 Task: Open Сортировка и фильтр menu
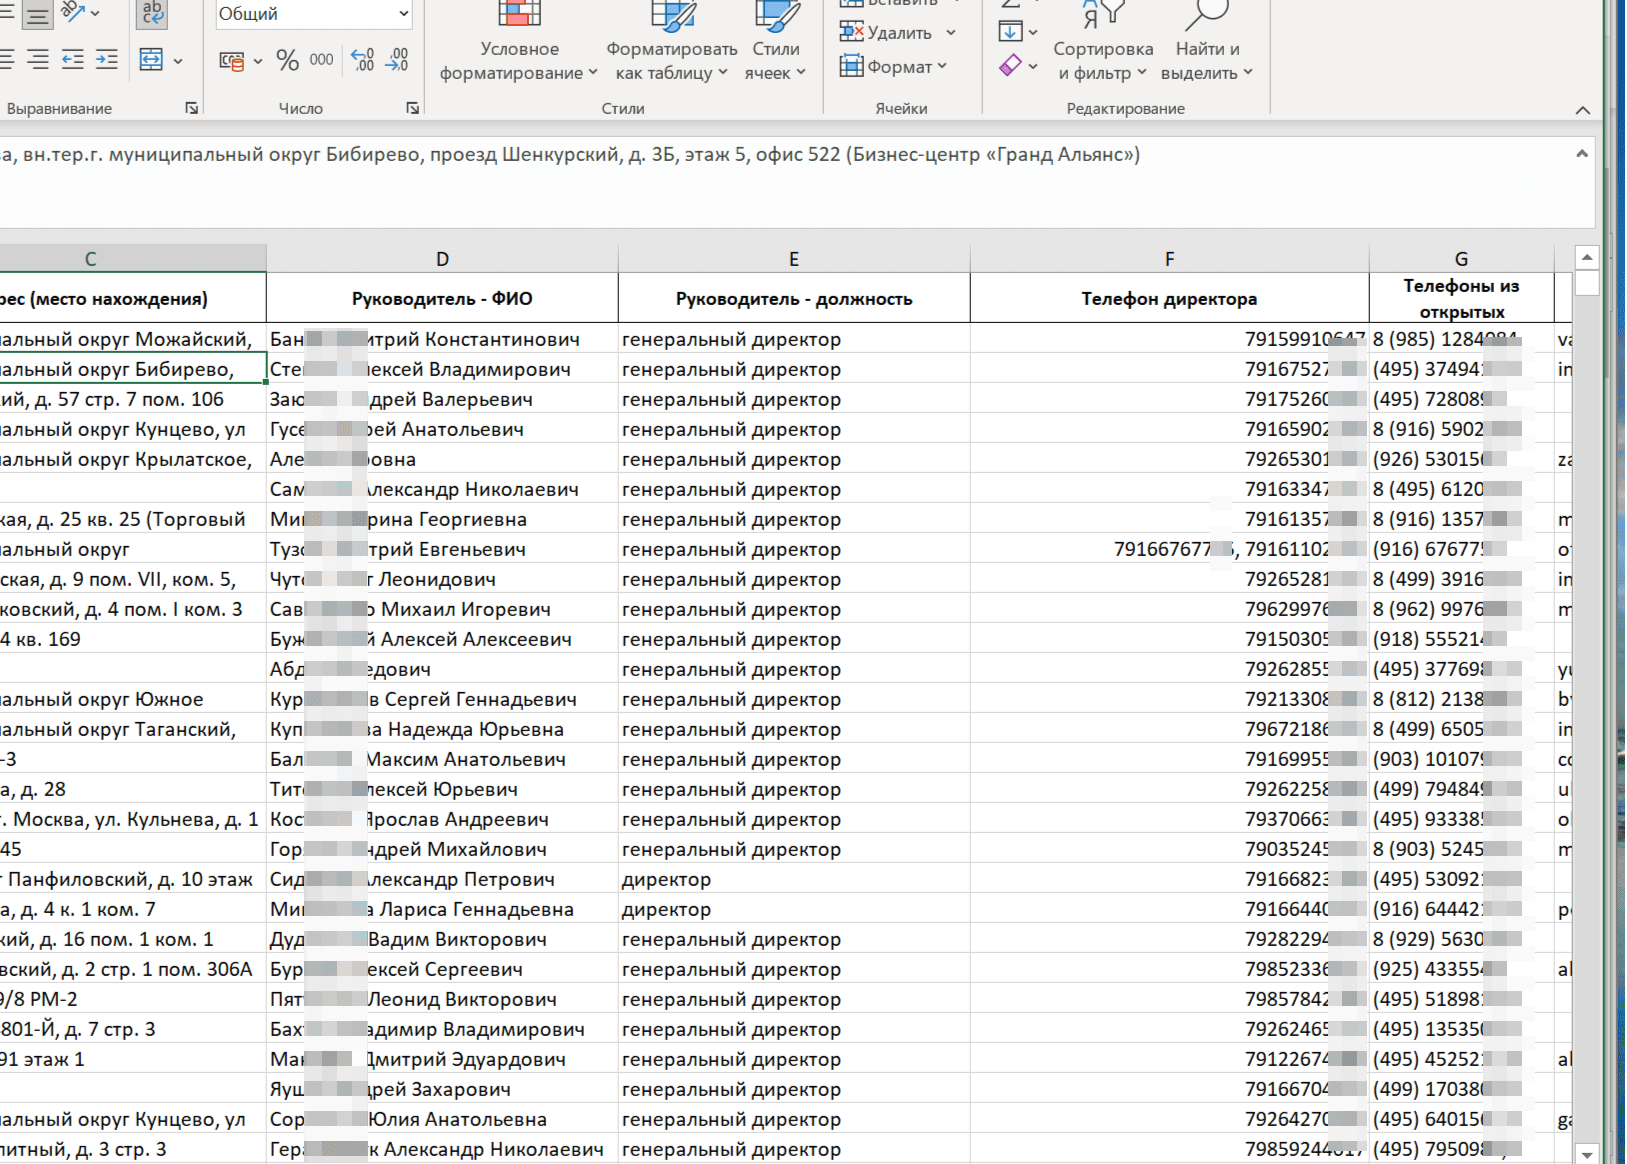[x=1103, y=44]
